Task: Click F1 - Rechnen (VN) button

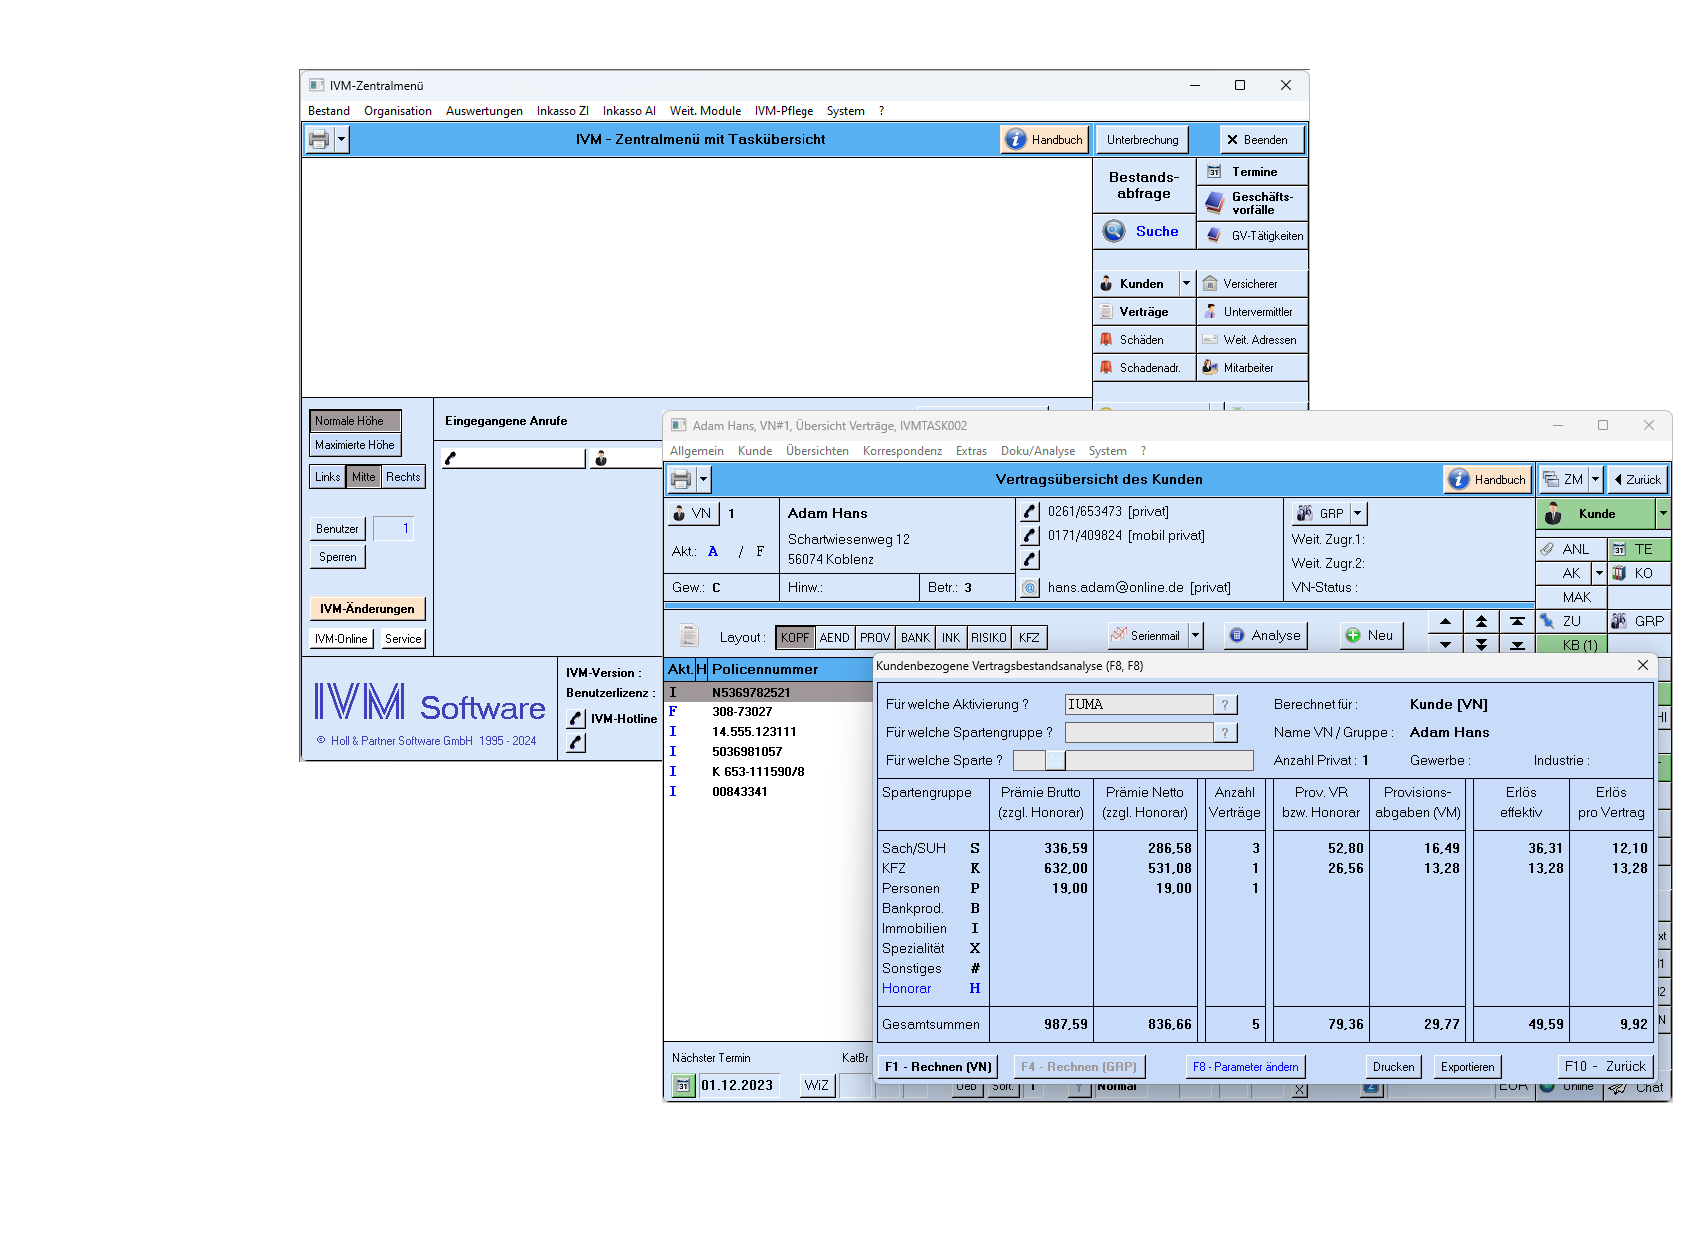Action: [938, 1067]
